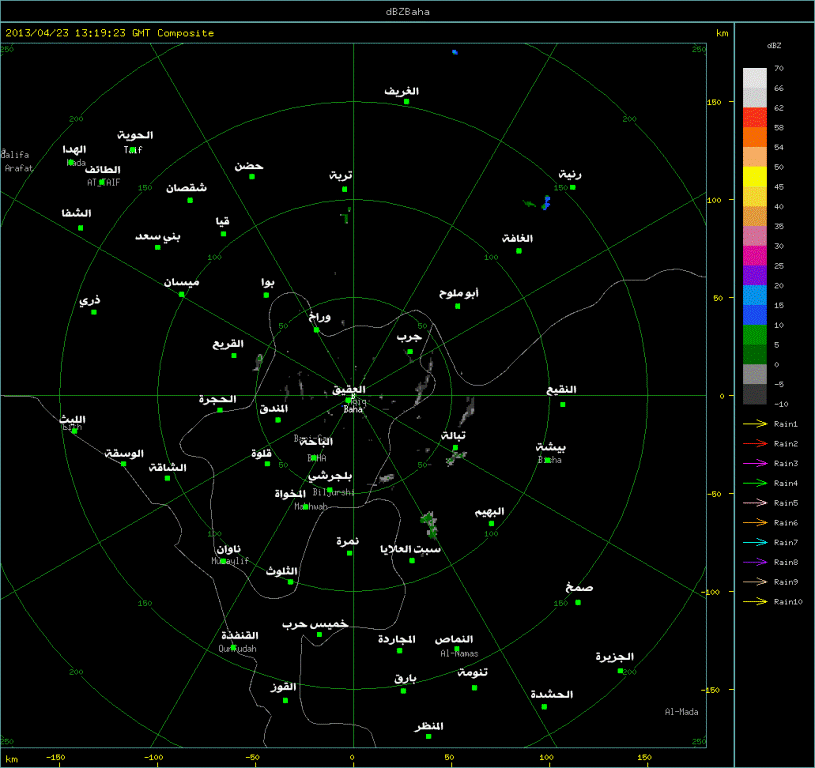Select the green Rain4 arrow icon
Image resolution: width=815 pixels, height=768 pixels.
pos(755,483)
